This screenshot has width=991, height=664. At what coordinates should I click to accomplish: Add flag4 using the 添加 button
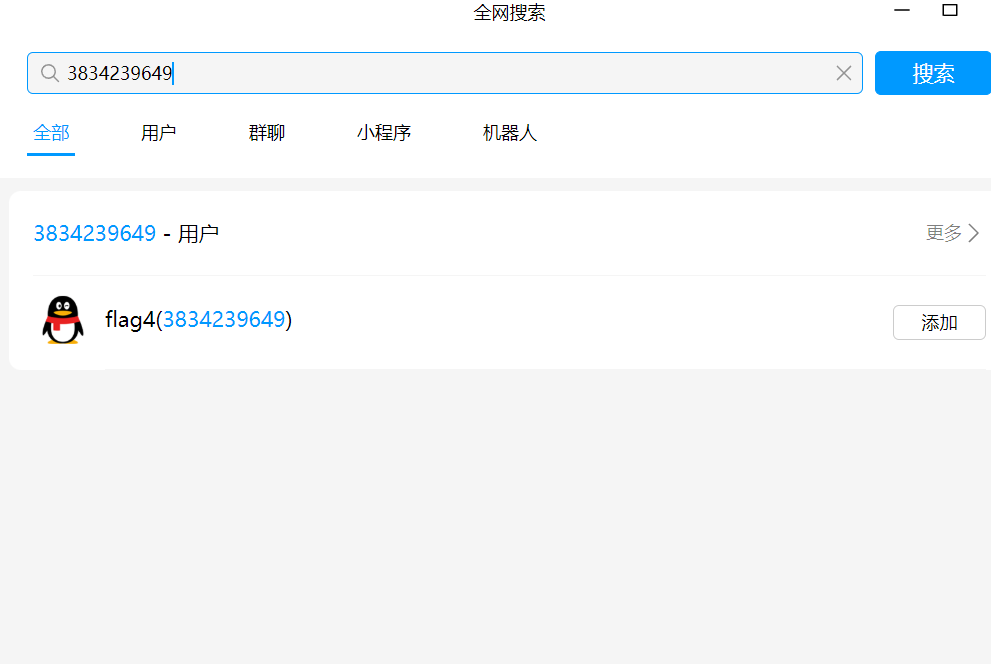click(x=938, y=322)
